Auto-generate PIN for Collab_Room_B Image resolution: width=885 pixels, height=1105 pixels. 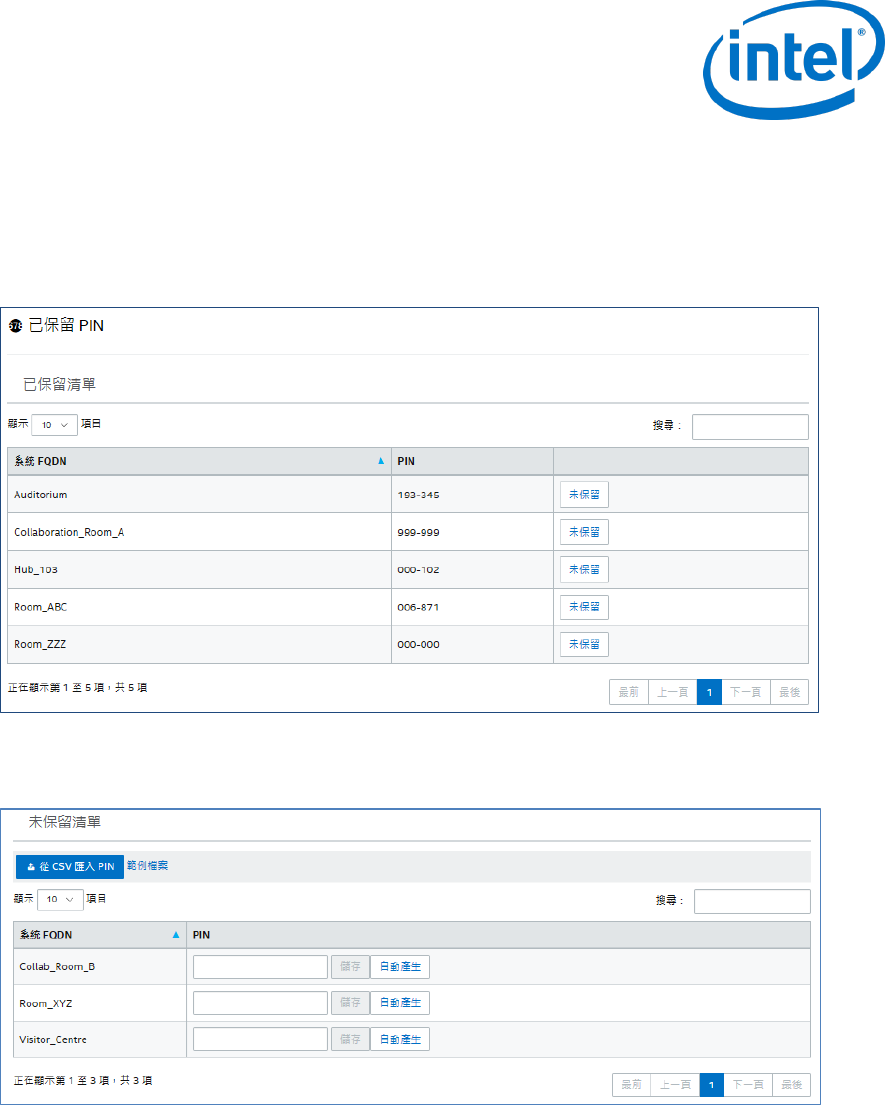point(400,966)
